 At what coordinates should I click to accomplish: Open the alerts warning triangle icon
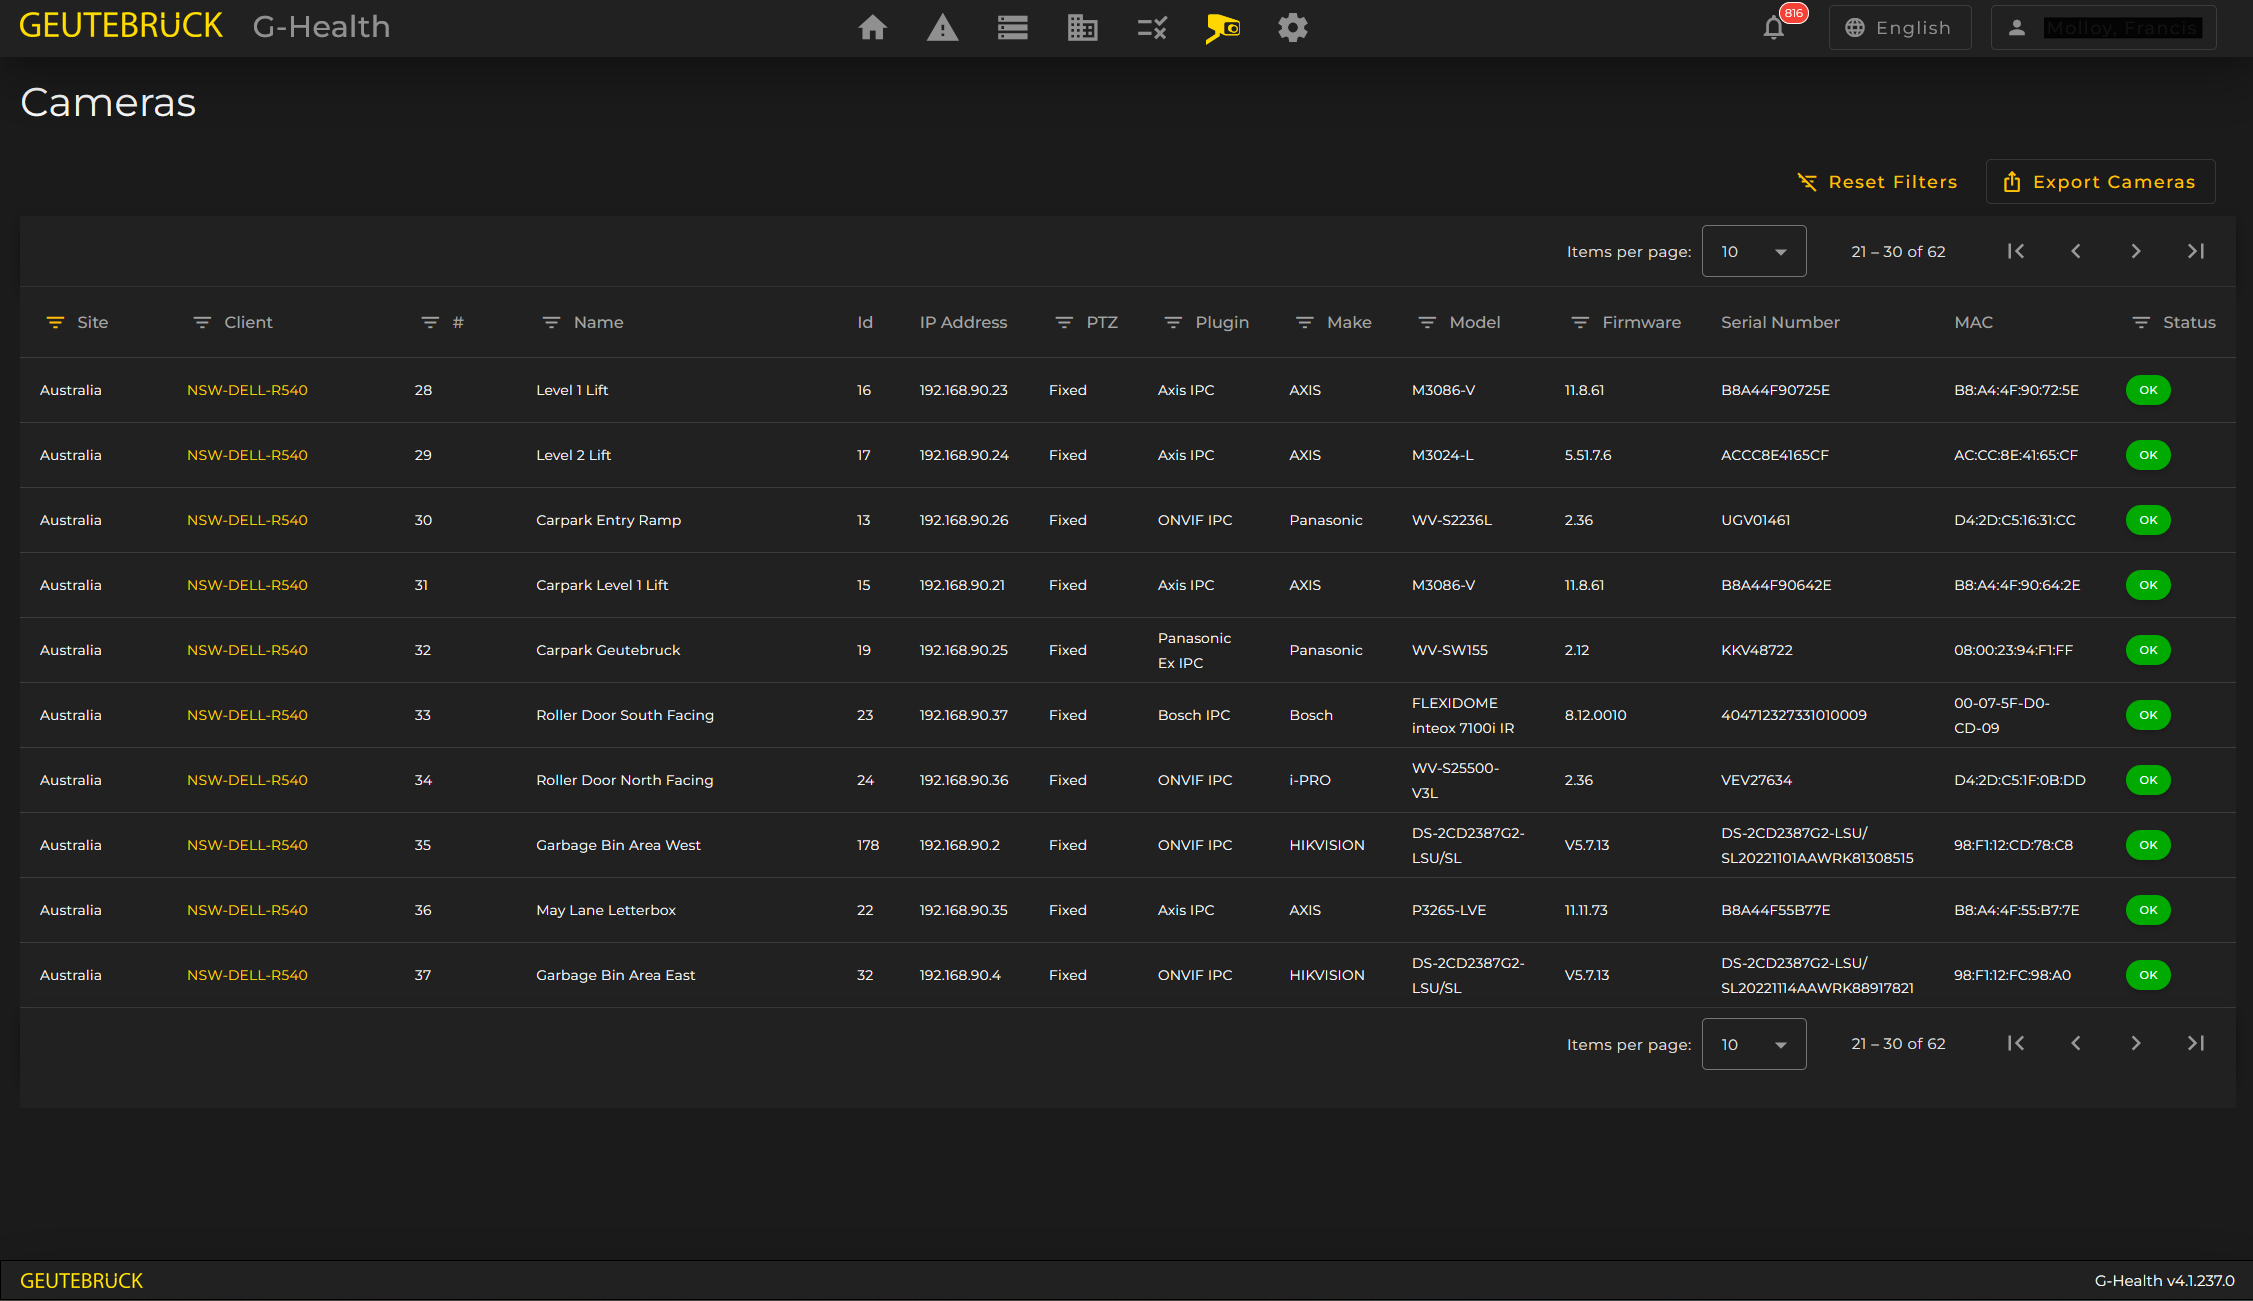tap(942, 28)
